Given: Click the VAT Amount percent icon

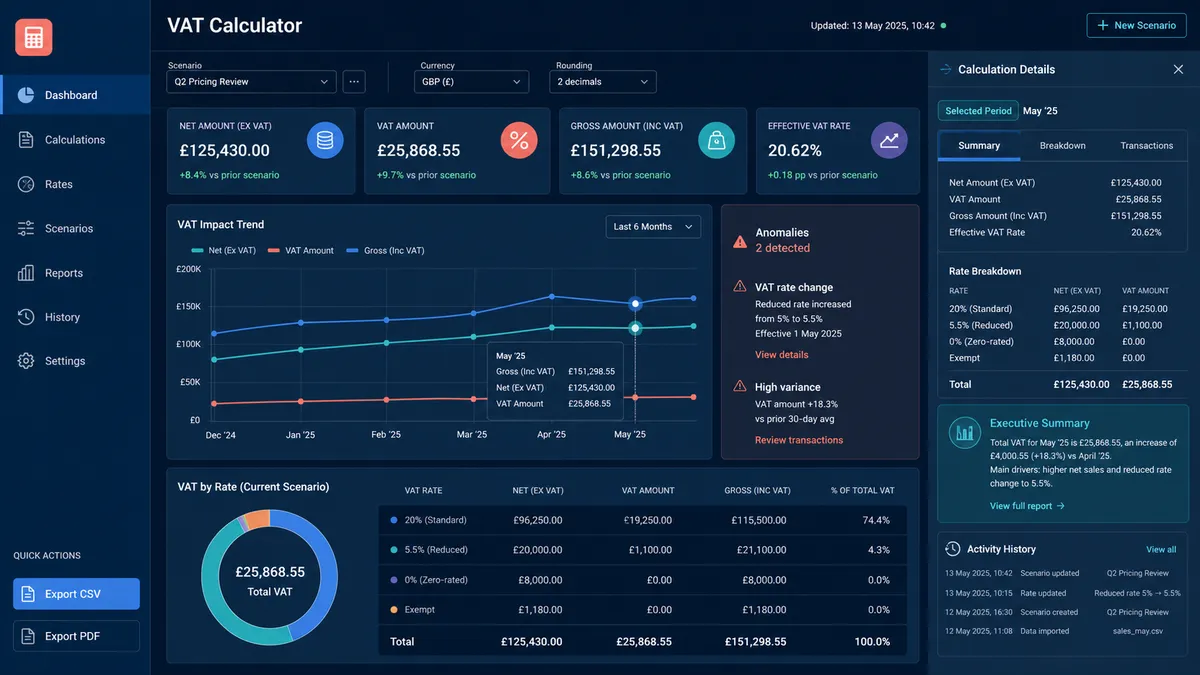Looking at the screenshot, I should [519, 141].
